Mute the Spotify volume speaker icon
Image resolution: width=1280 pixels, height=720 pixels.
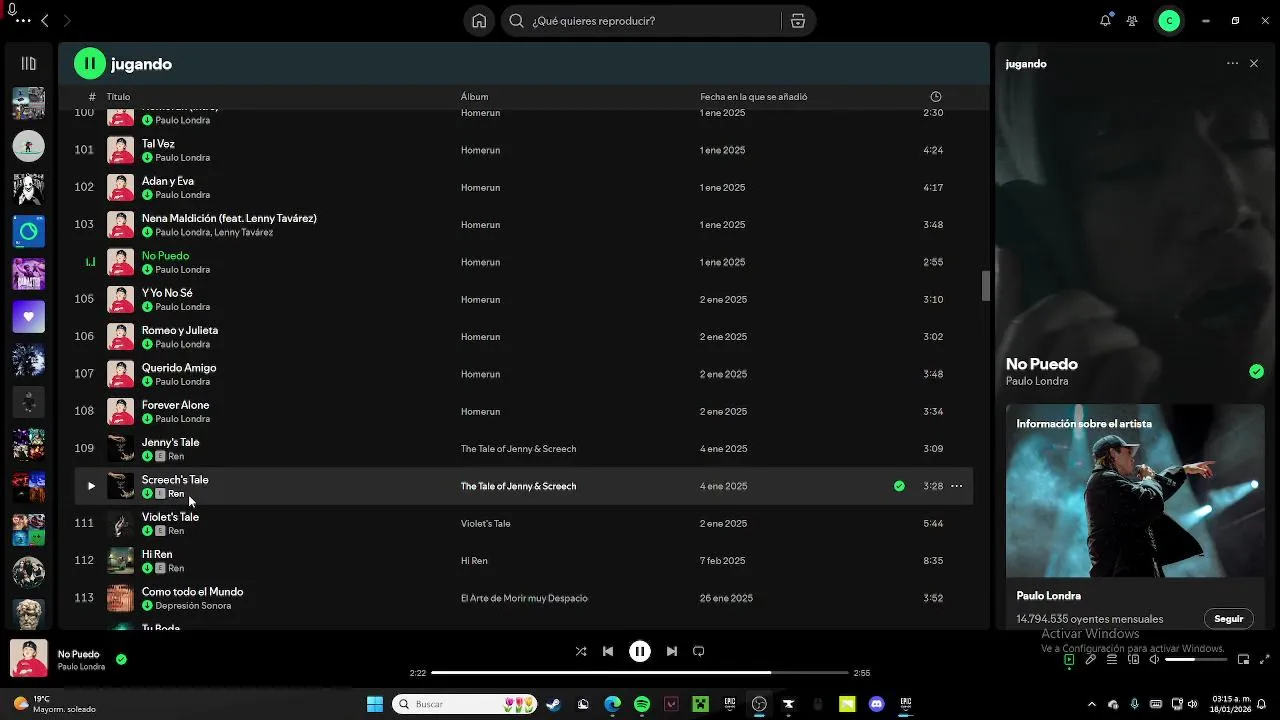point(1154,659)
